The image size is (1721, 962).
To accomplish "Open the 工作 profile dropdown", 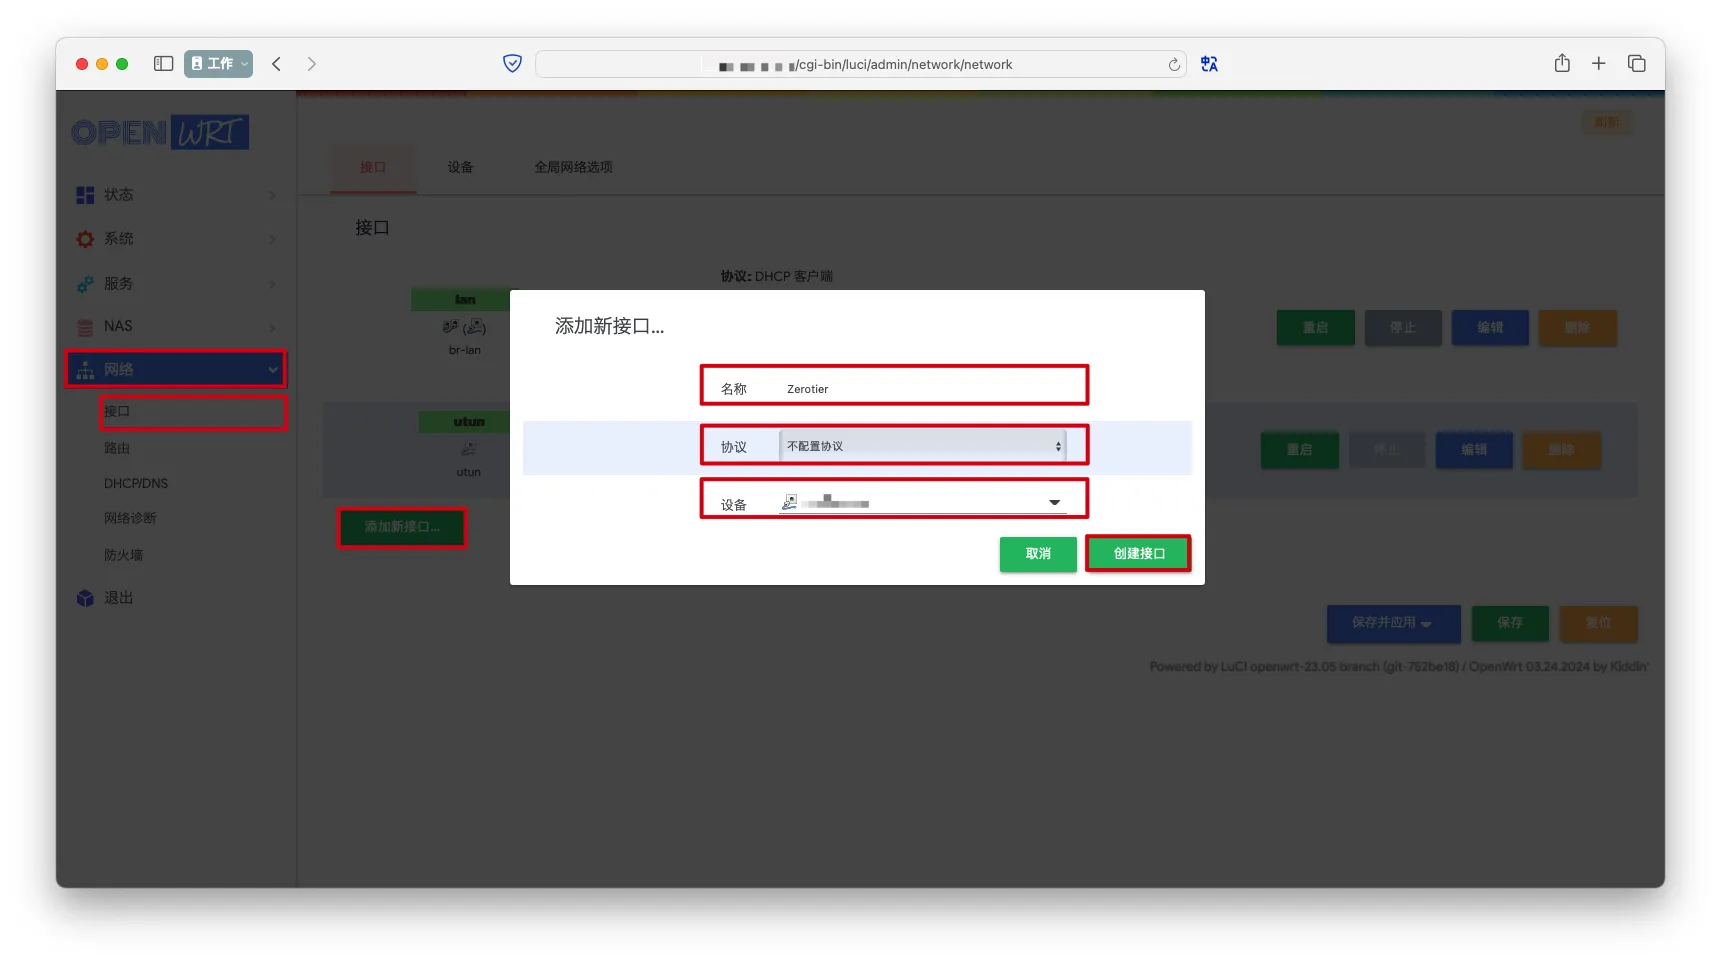I will 218,64.
